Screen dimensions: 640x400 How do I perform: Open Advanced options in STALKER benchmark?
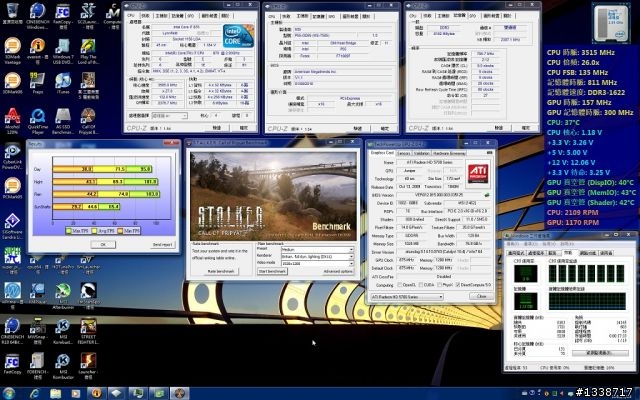coord(338,271)
